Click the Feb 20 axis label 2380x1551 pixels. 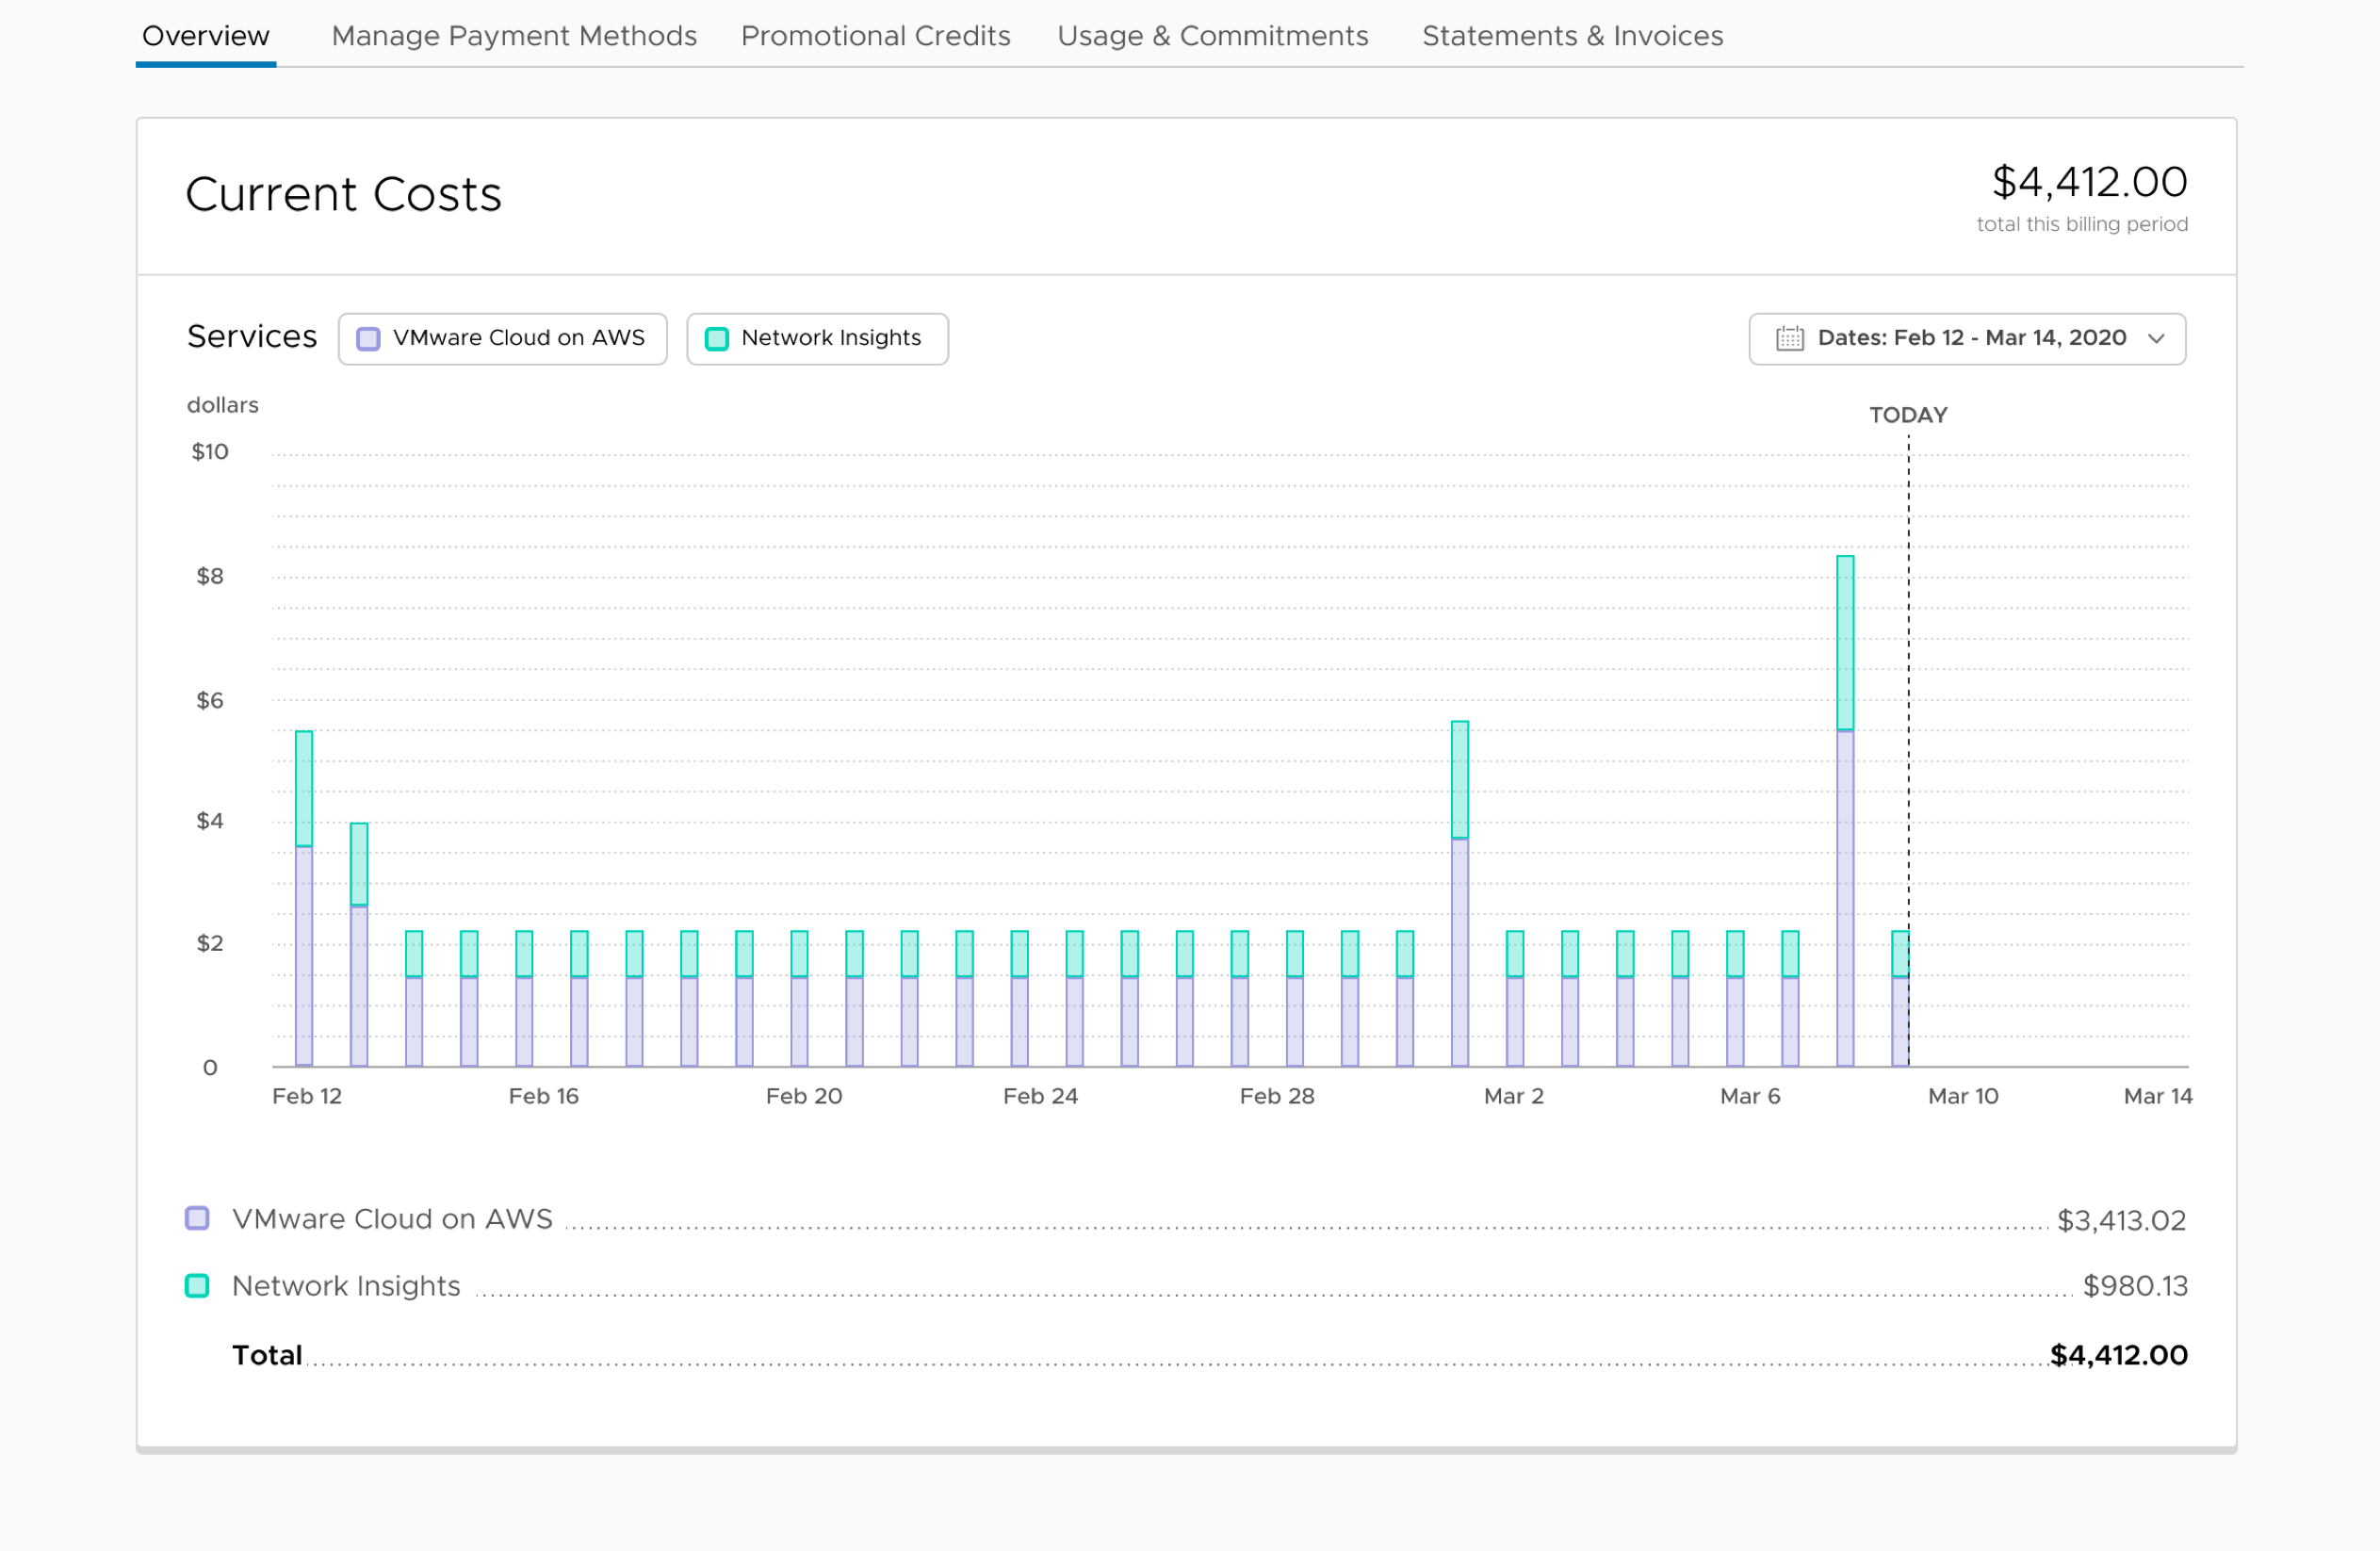[804, 1096]
